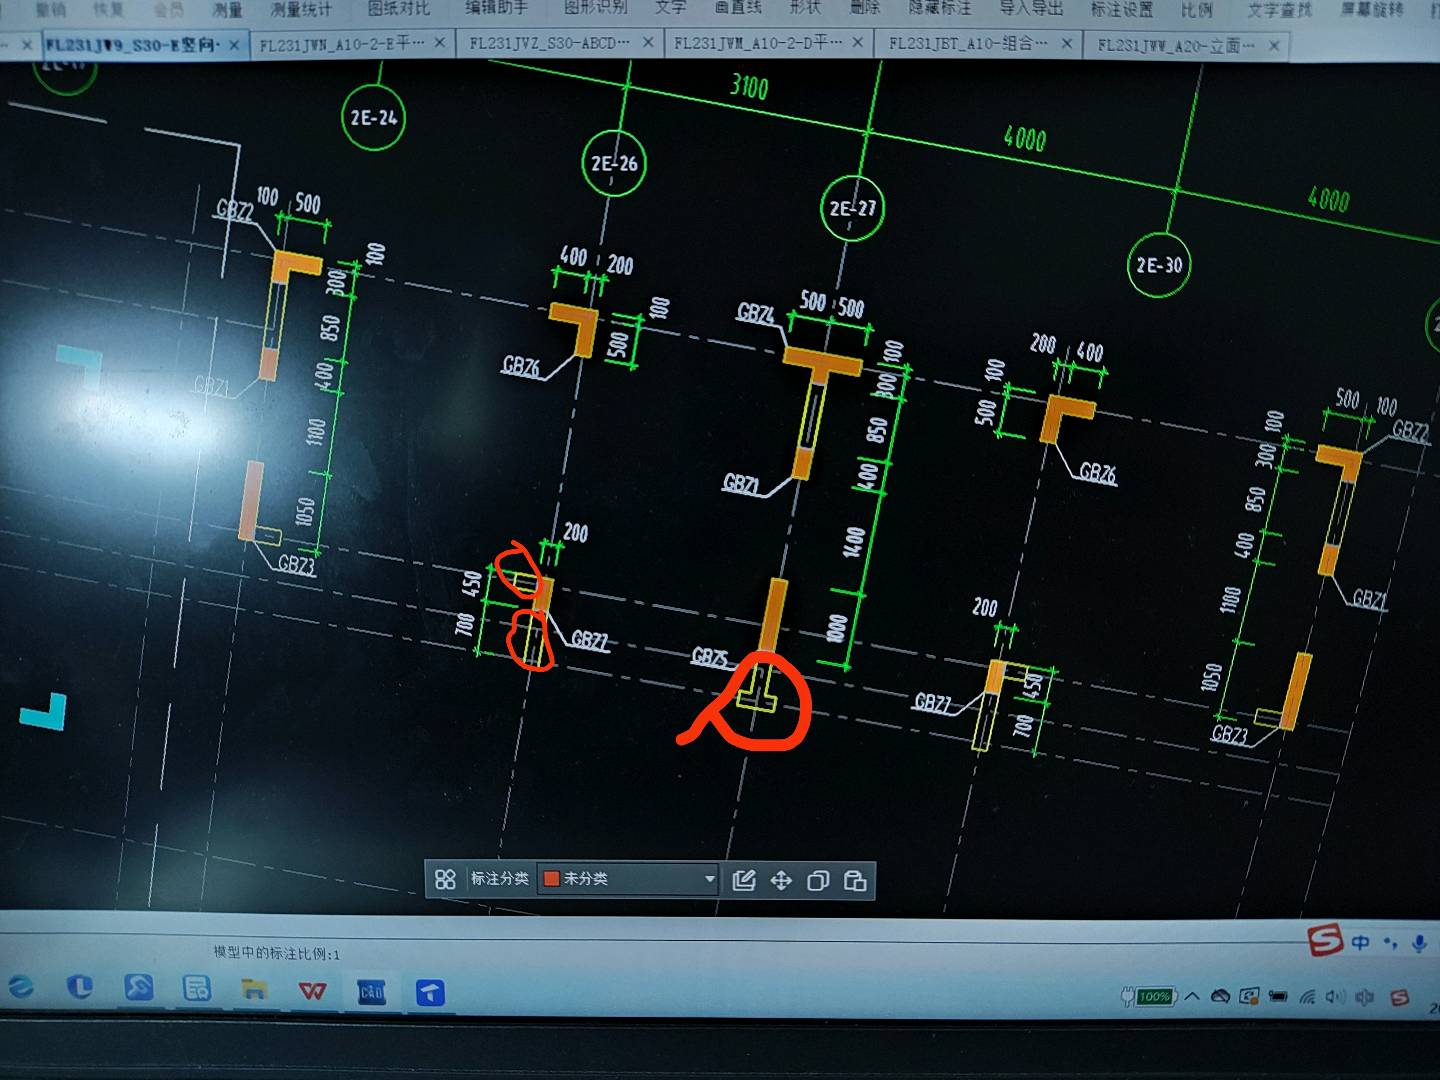
Task: Toggle Sogou 中 Chinese input mode
Action: pos(1360,942)
